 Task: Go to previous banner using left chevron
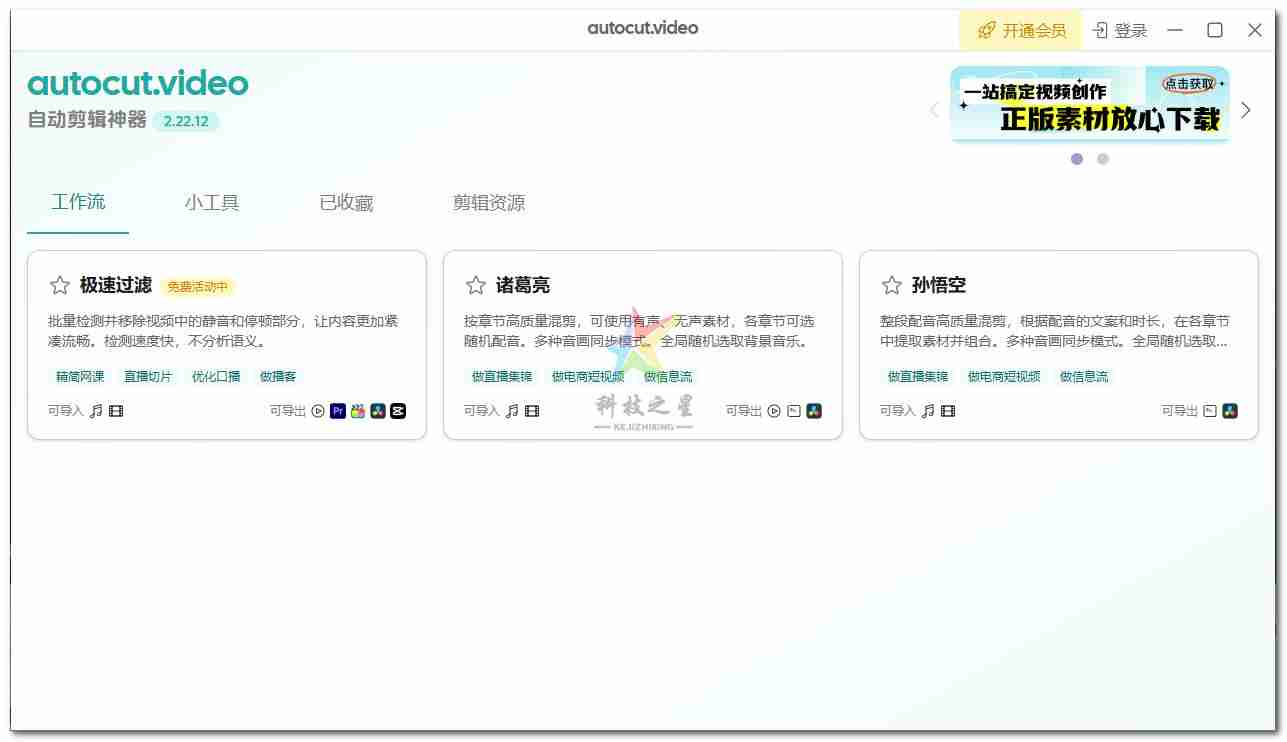[935, 110]
